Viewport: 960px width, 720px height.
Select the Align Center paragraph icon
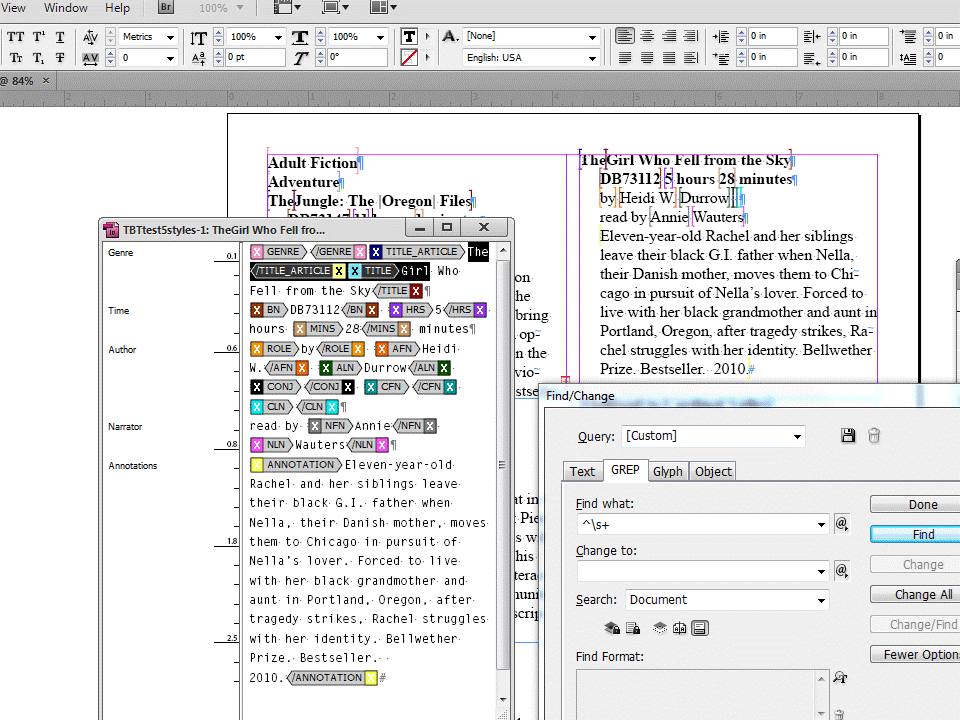[x=648, y=37]
